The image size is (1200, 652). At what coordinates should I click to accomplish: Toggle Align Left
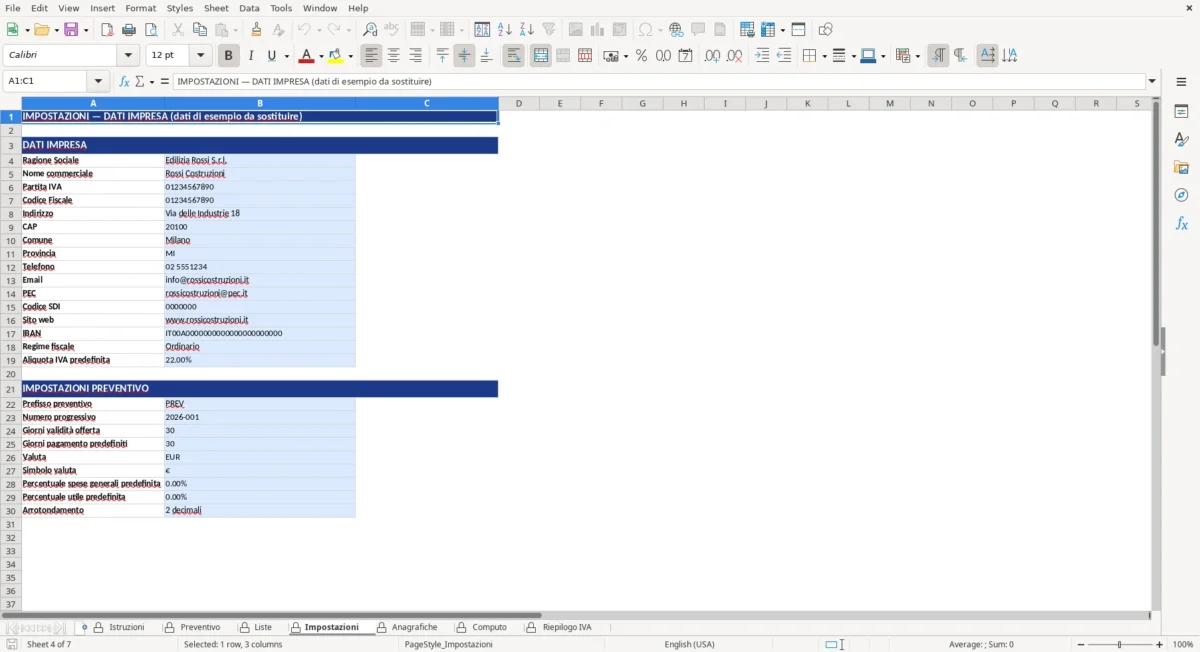pyautogui.click(x=371, y=56)
